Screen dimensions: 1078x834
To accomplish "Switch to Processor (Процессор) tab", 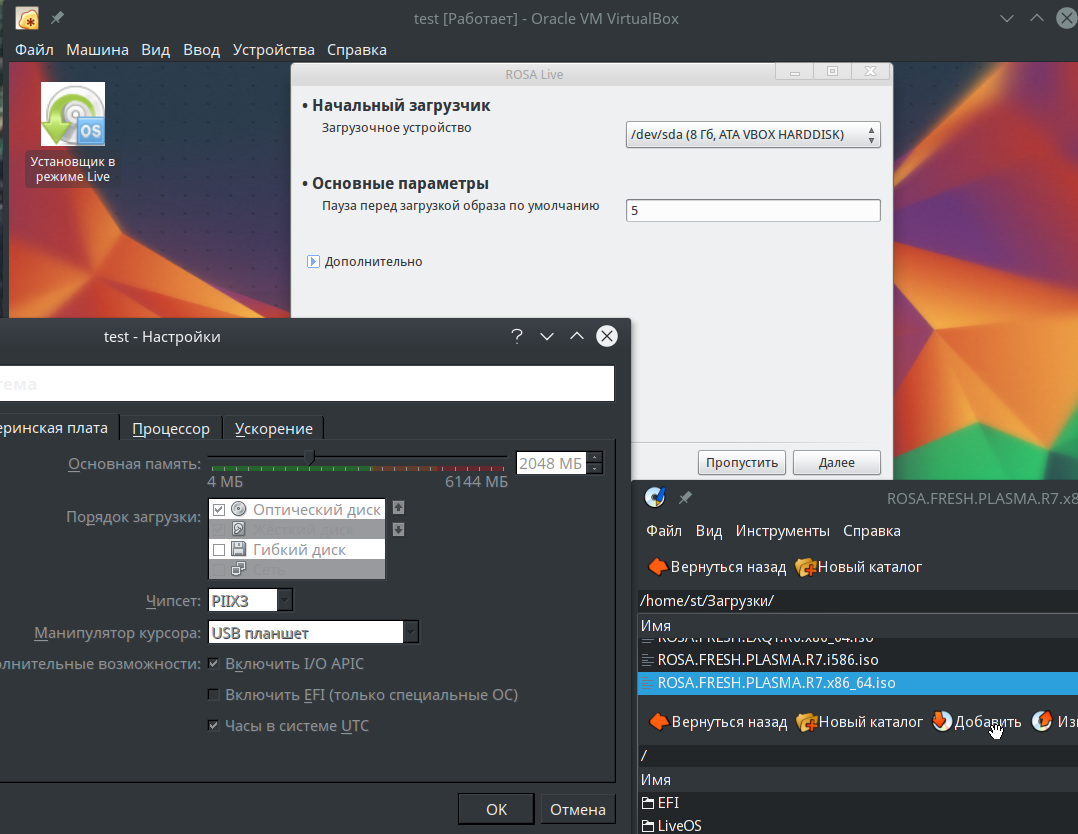I will [170, 428].
